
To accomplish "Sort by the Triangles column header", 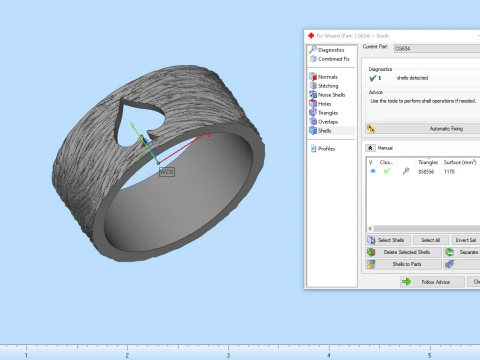I will click(428, 162).
